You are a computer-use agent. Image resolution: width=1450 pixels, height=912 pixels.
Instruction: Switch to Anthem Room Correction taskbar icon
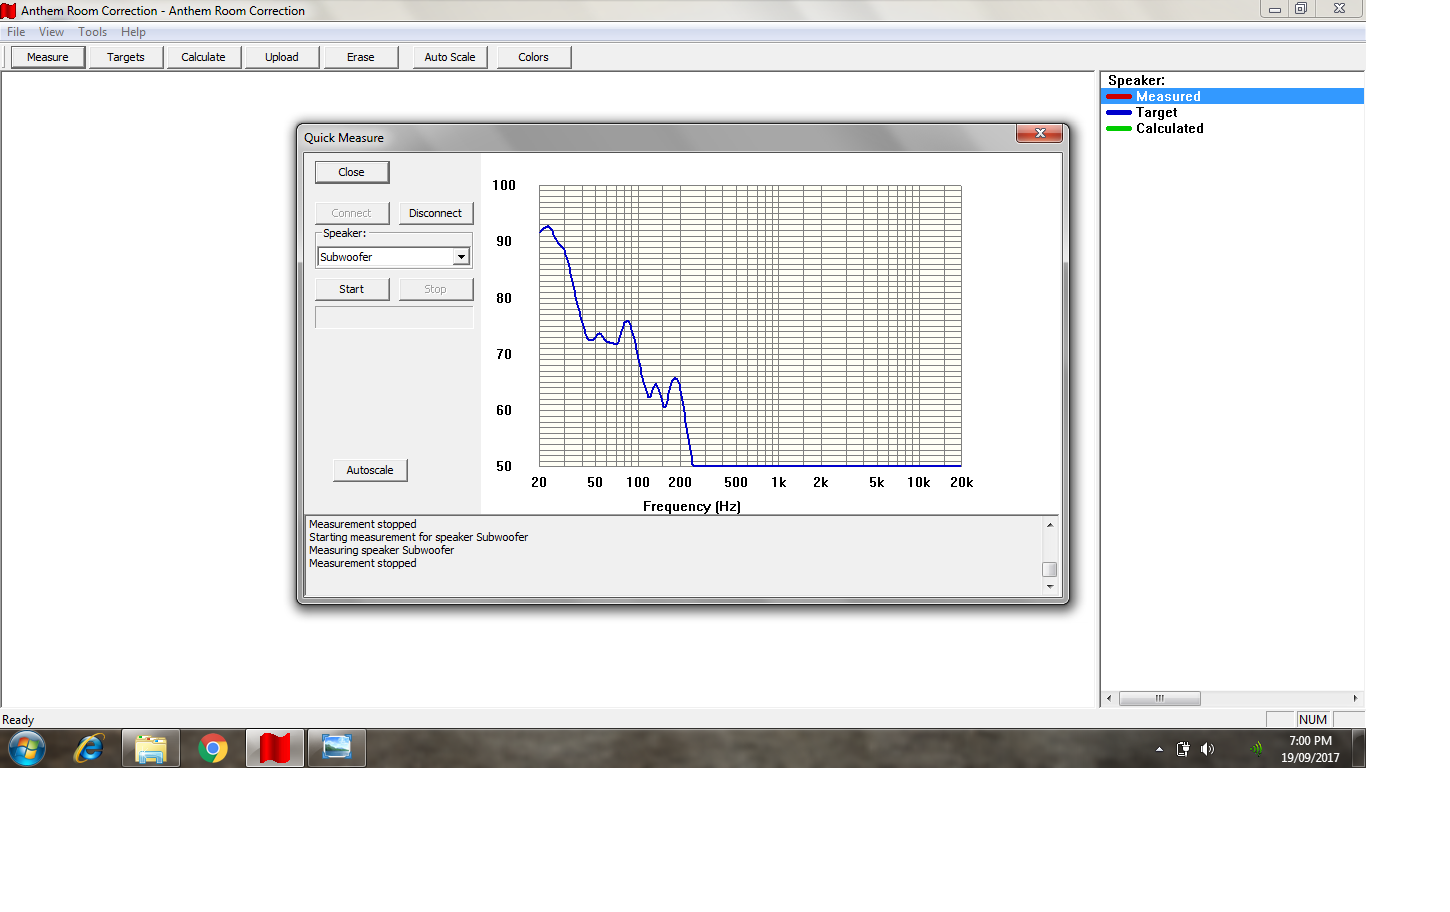275,748
